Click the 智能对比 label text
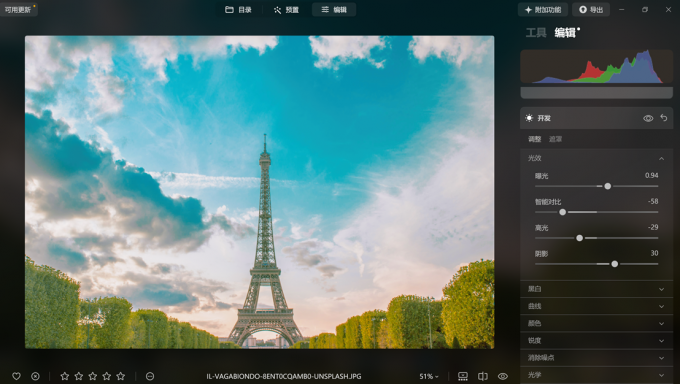 [548, 202]
